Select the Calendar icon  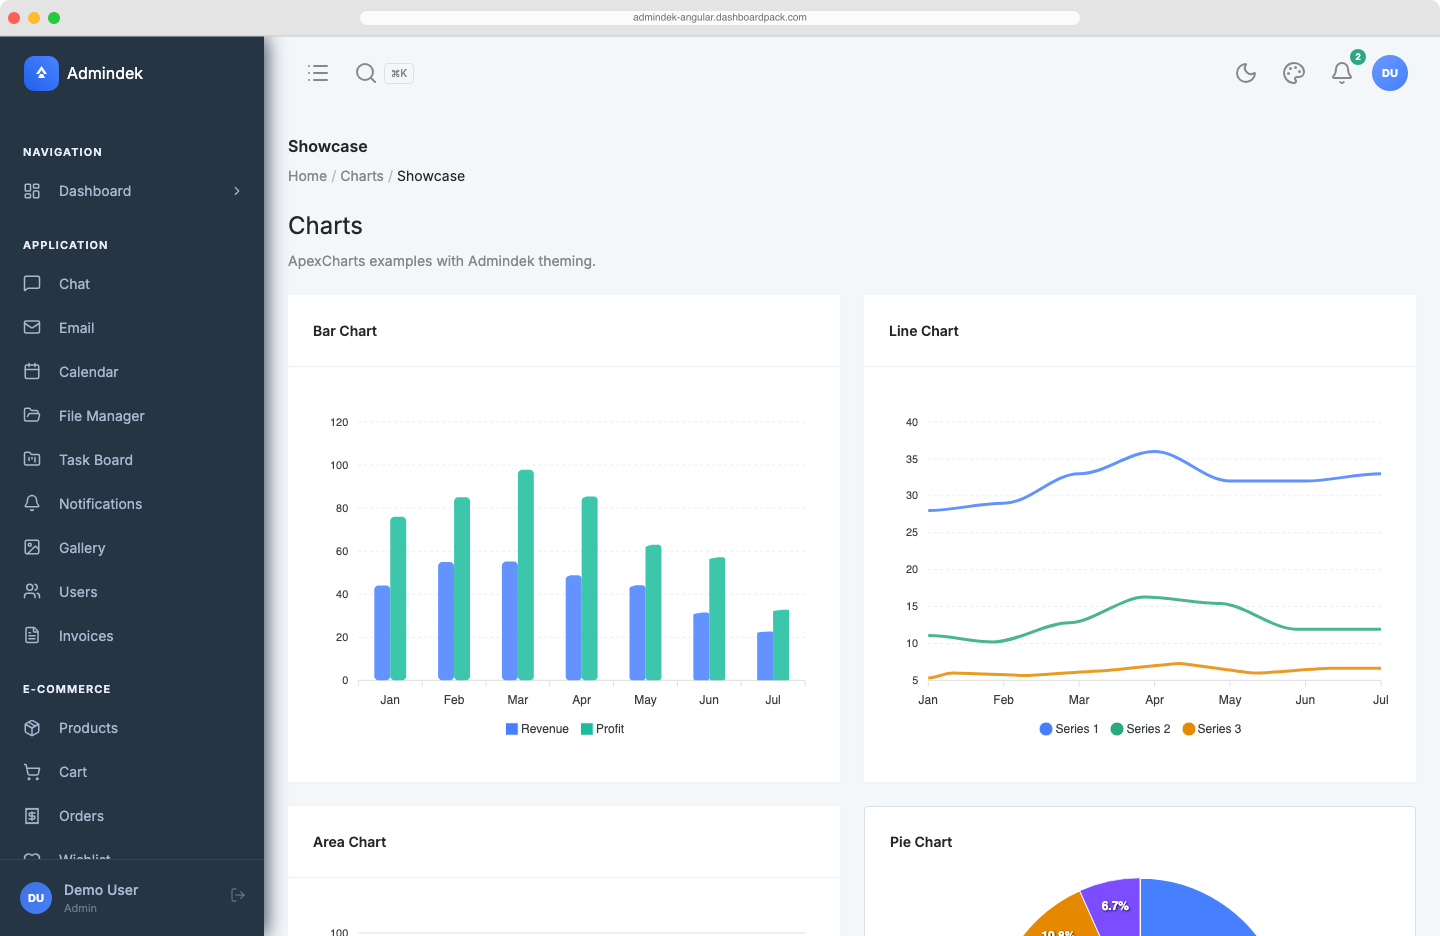[x=33, y=371]
